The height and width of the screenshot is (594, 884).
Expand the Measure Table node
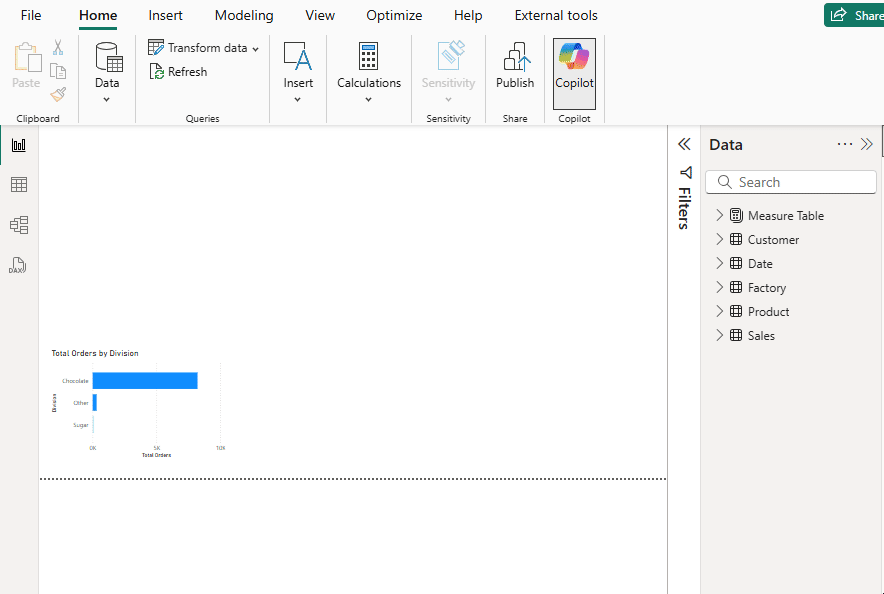[719, 215]
